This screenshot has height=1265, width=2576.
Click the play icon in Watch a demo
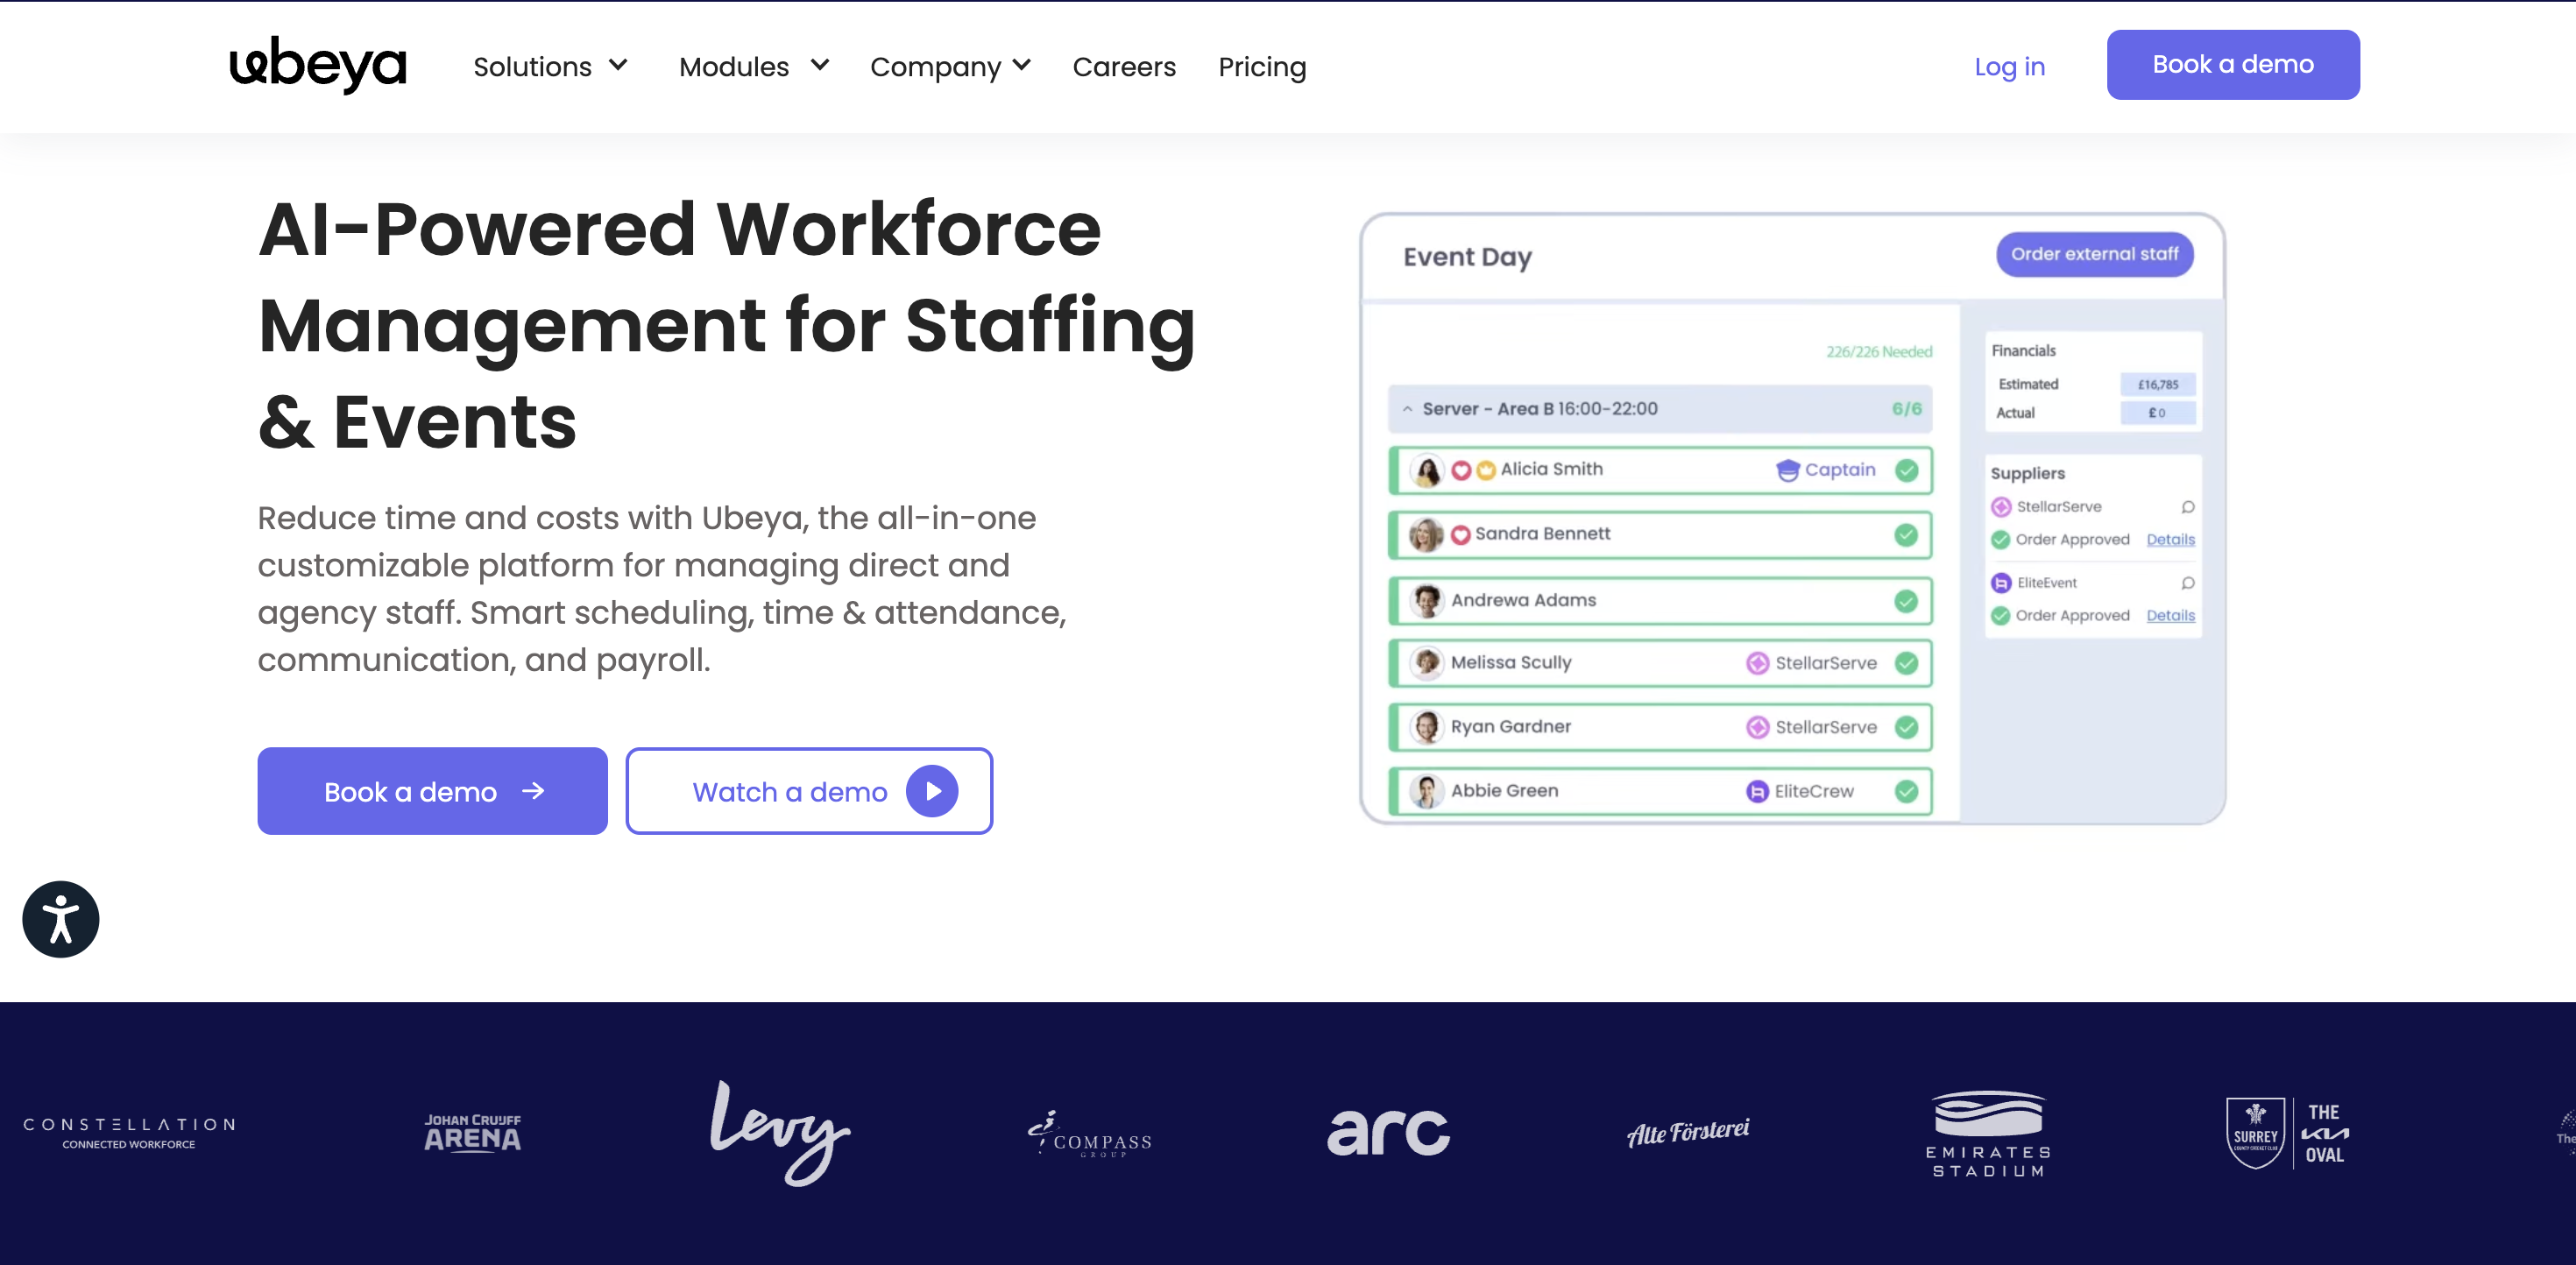(931, 791)
